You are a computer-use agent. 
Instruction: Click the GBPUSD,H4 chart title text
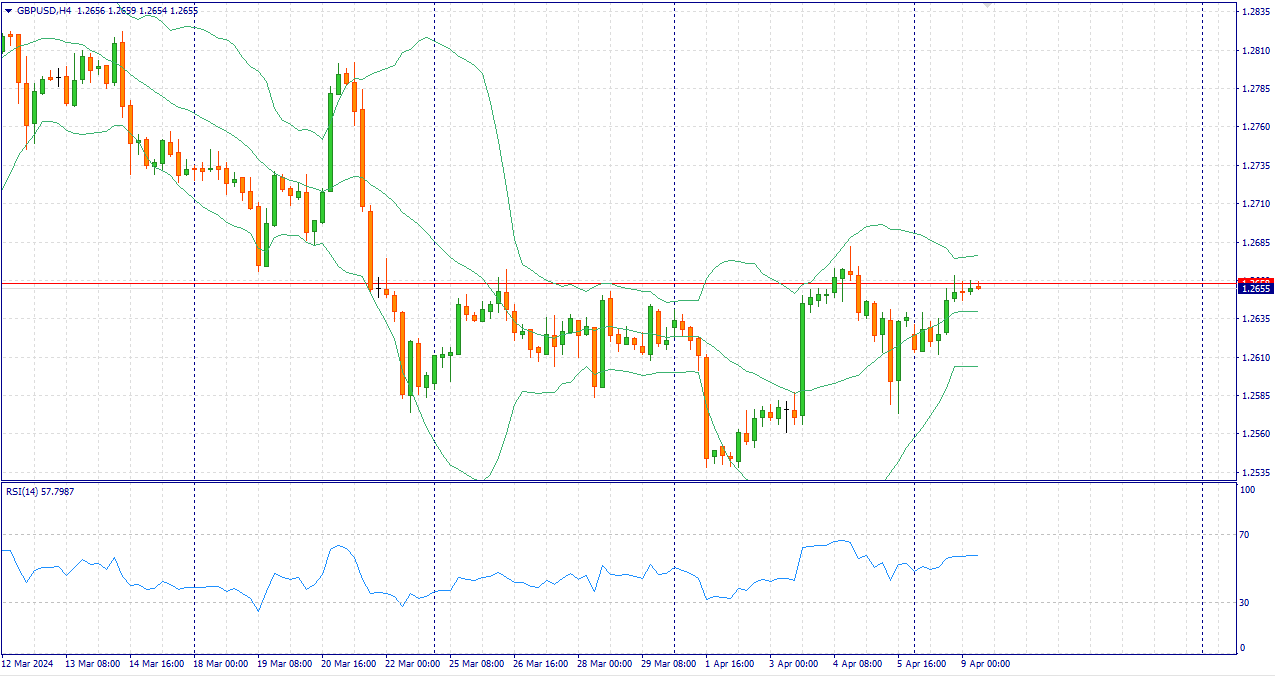point(44,10)
